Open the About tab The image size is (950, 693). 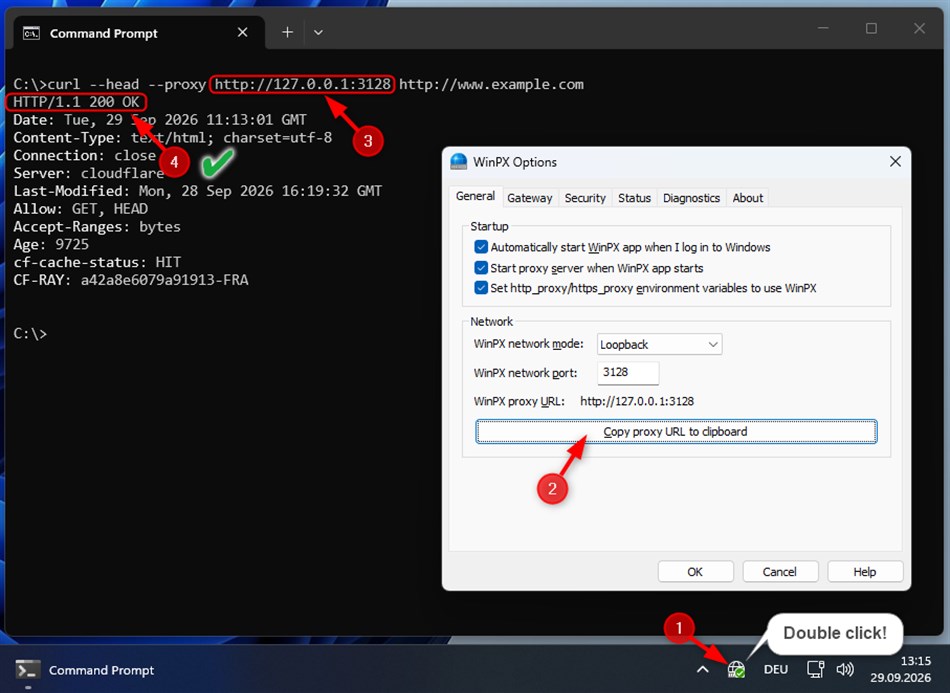(748, 198)
